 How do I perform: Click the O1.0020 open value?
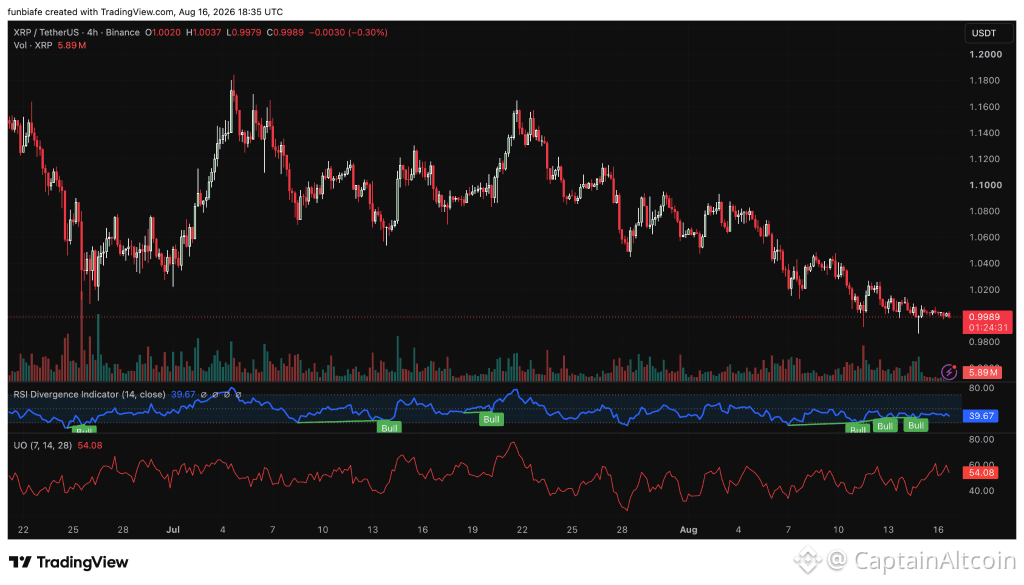point(163,32)
